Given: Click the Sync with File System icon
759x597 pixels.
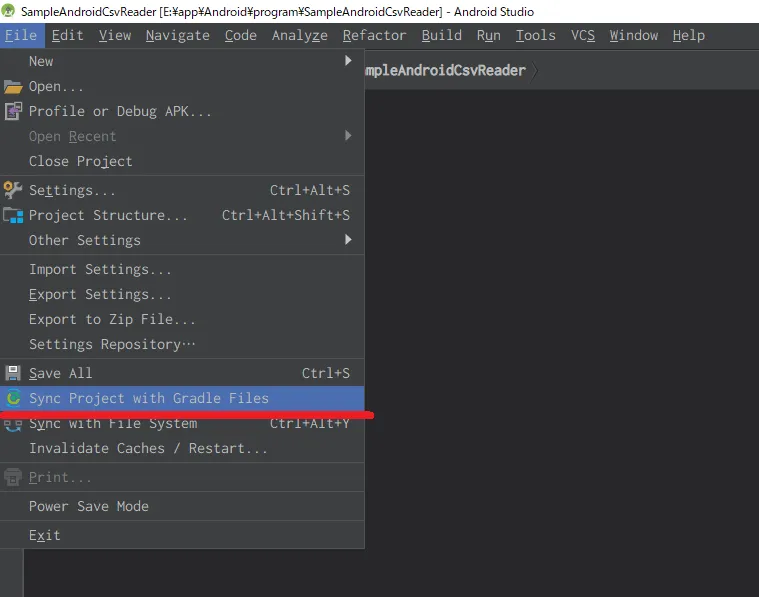Looking at the screenshot, I should click(13, 424).
